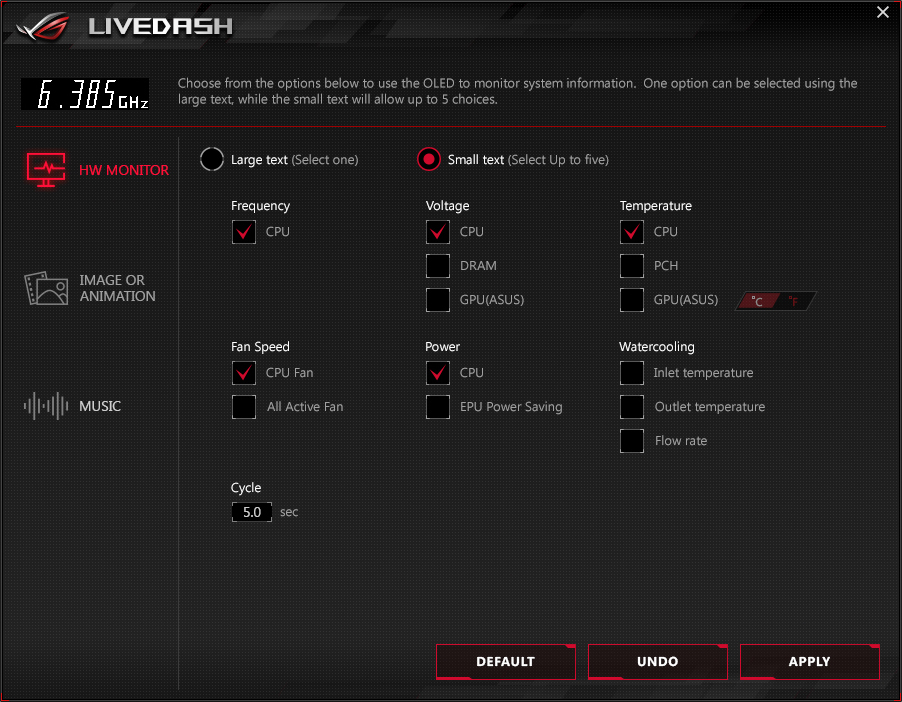Click the 6.385 GHz OLED preview

tap(85, 94)
